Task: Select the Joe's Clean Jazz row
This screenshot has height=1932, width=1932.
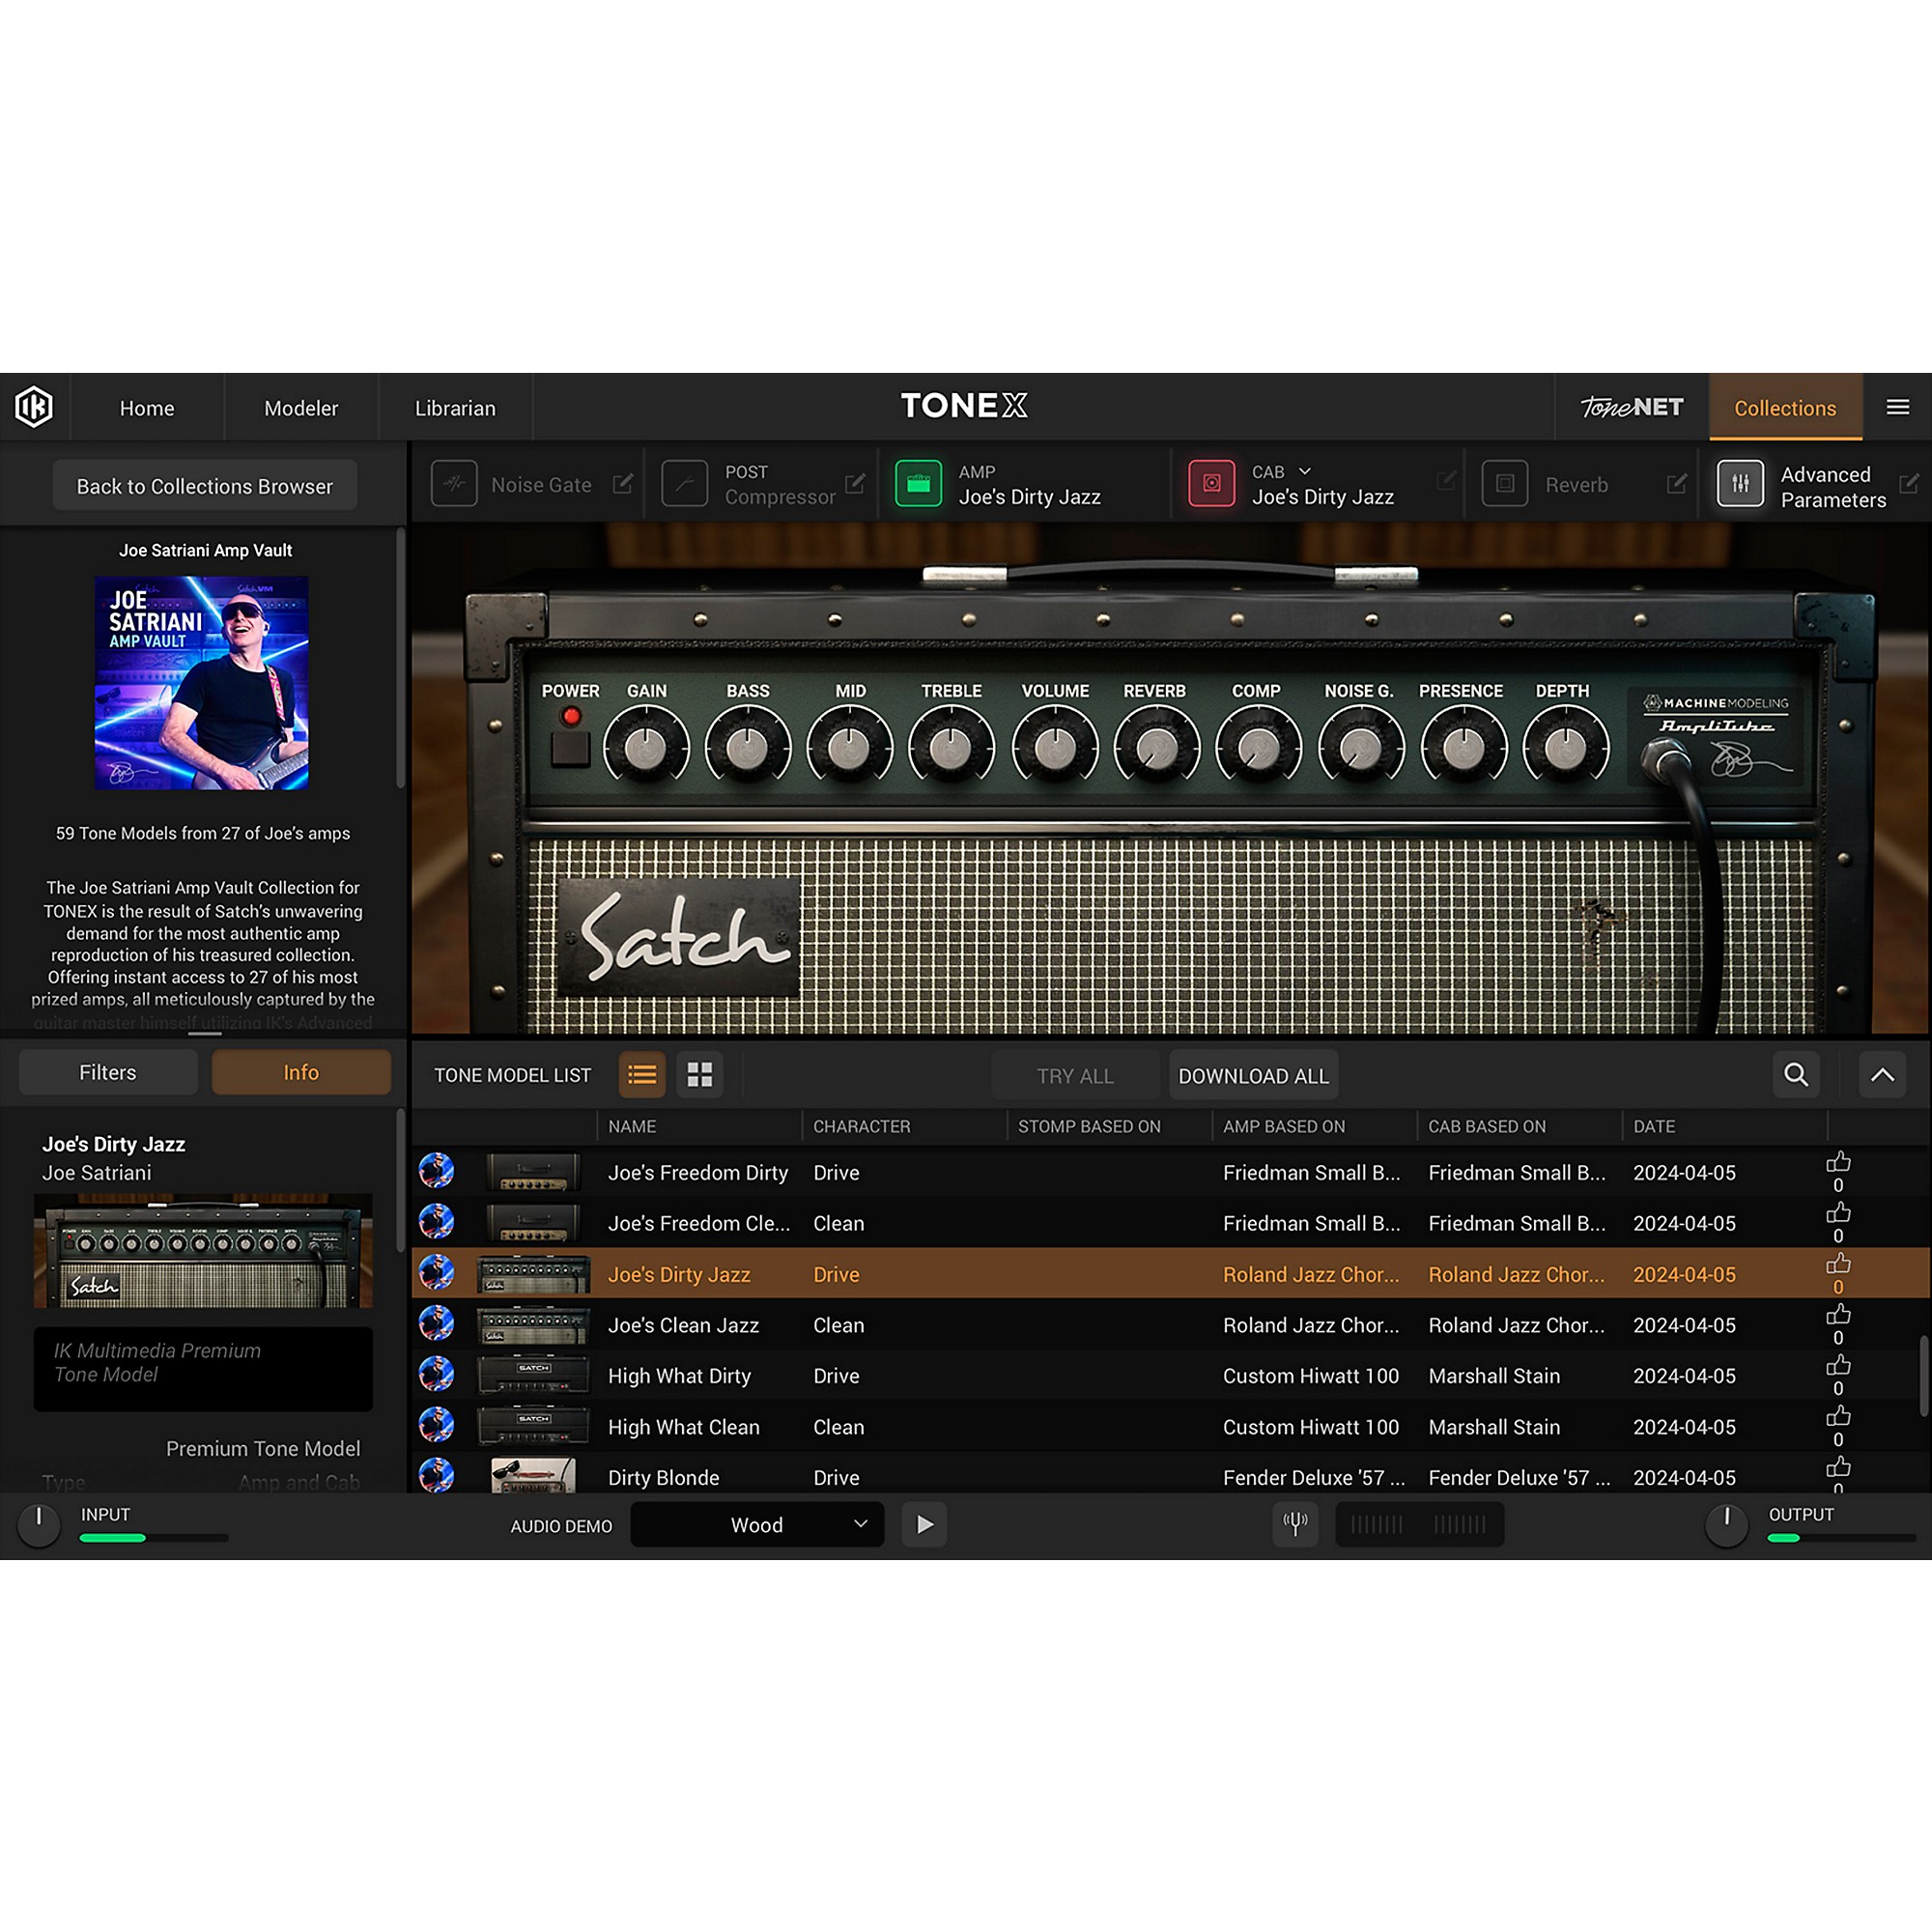Action: pos(1171,1324)
